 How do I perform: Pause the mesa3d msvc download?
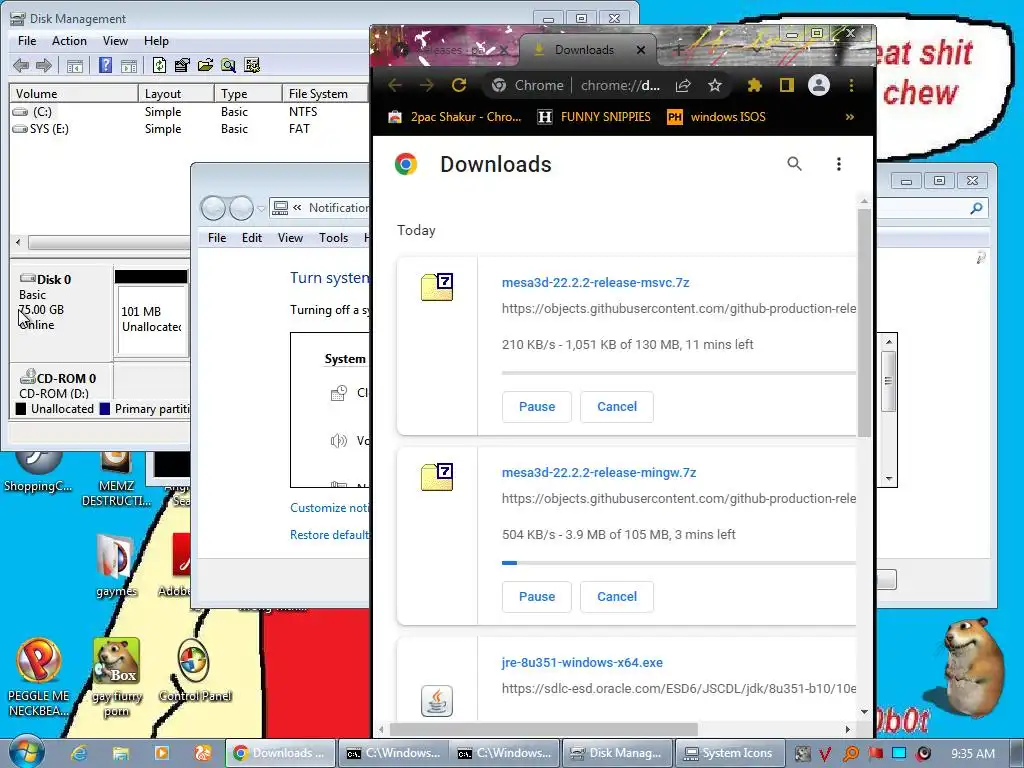537,407
